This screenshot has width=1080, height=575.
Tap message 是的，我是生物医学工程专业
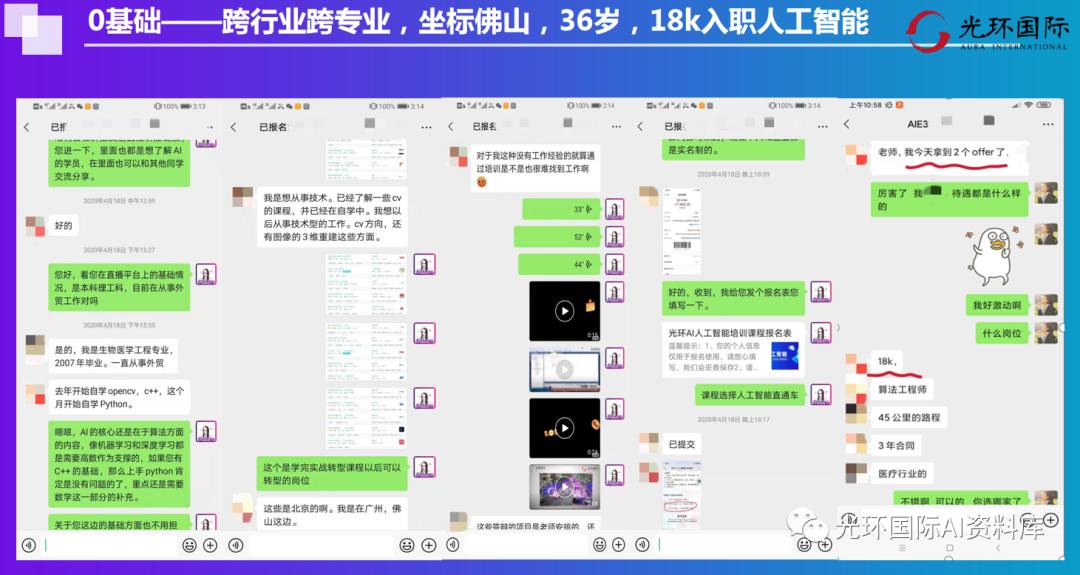pos(113,357)
